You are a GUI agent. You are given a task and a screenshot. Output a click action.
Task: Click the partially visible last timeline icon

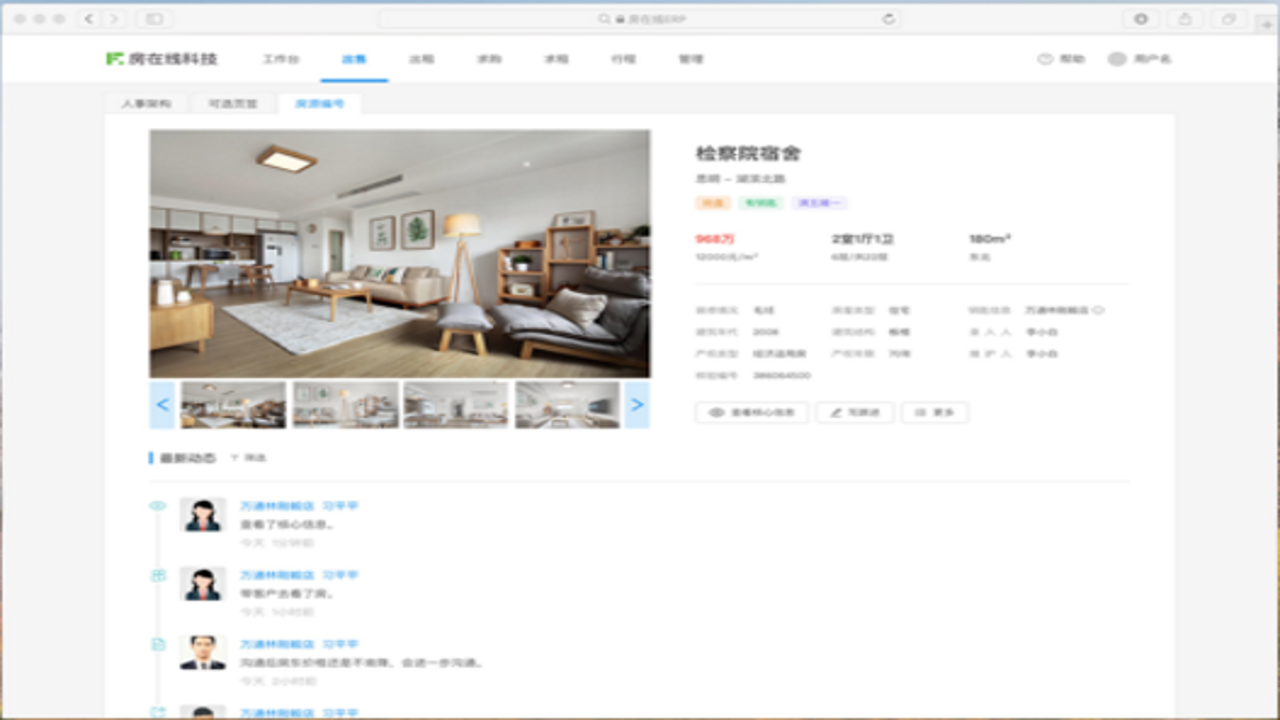coord(157,713)
